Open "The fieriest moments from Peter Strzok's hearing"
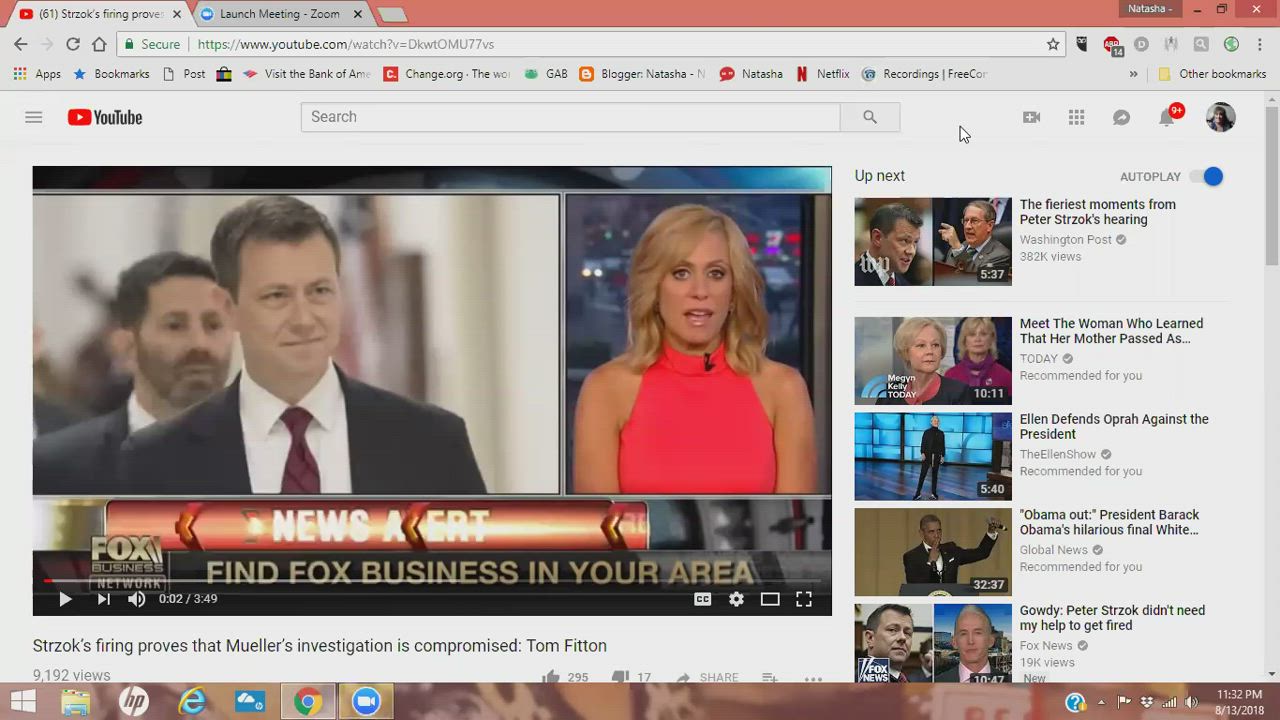 (1097, 212)
